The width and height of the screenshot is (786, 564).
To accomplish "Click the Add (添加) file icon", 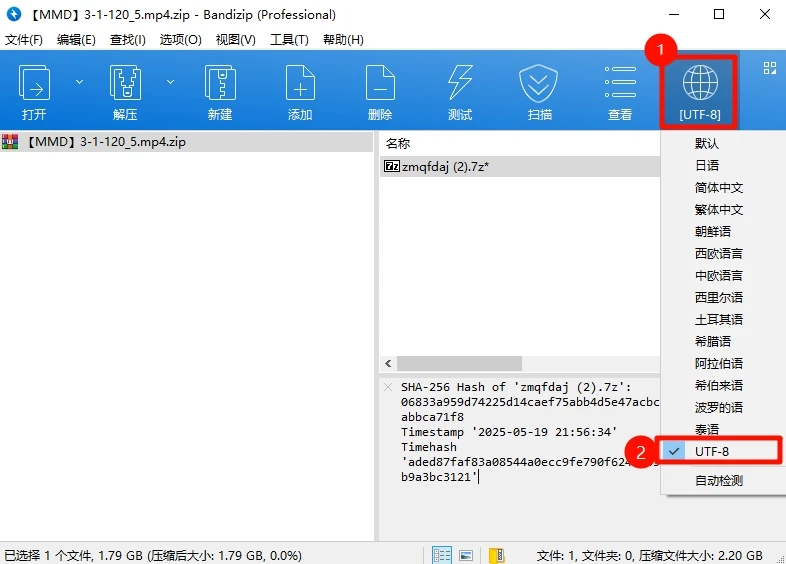I will click(x=300, y=92).
